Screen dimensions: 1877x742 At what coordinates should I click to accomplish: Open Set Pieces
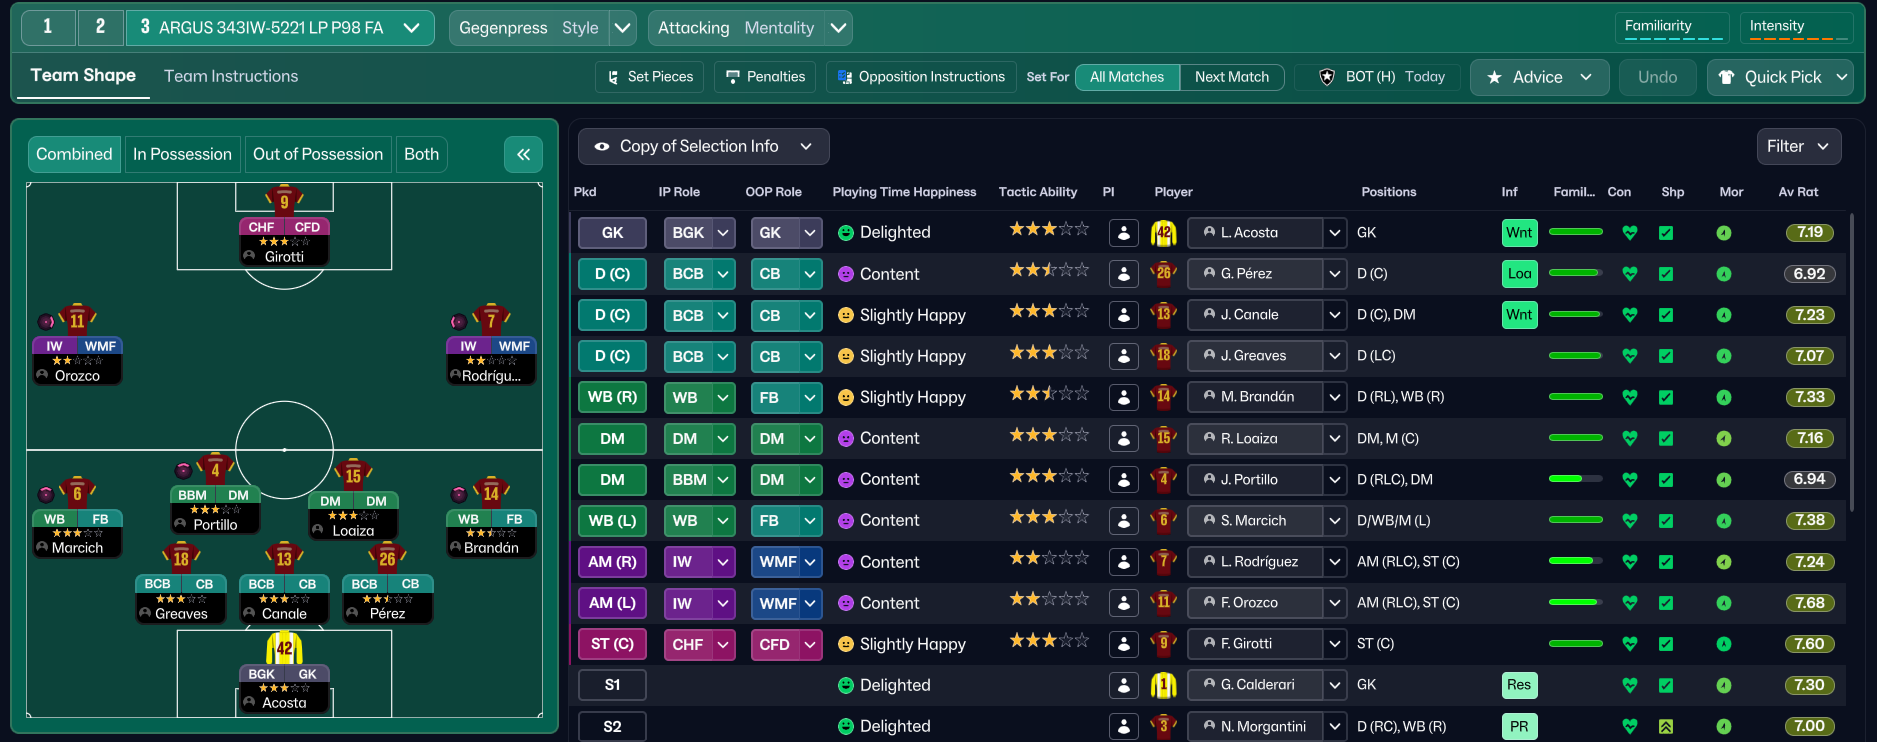pyautogui.click(x=650, y=77)
